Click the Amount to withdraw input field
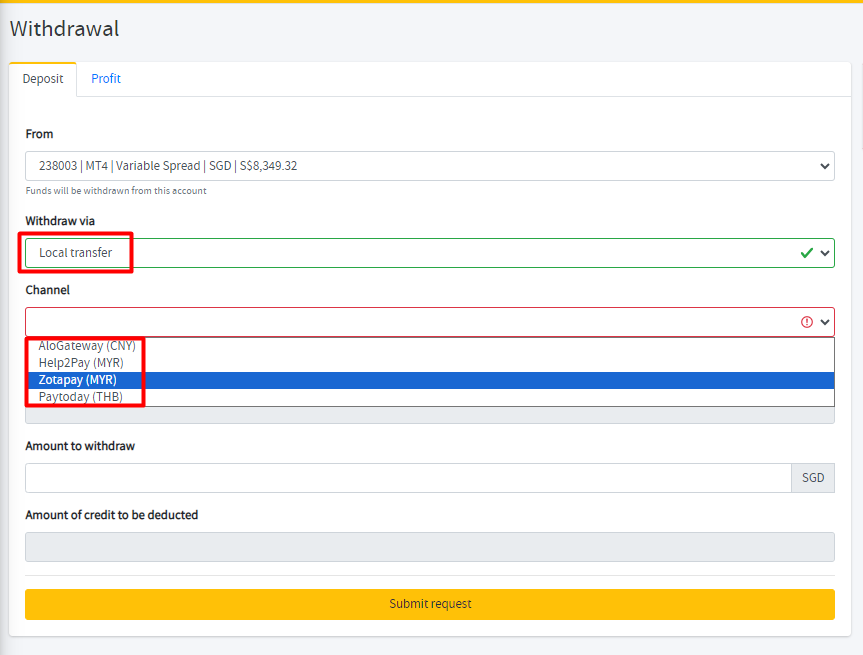 tap(408, 478)
